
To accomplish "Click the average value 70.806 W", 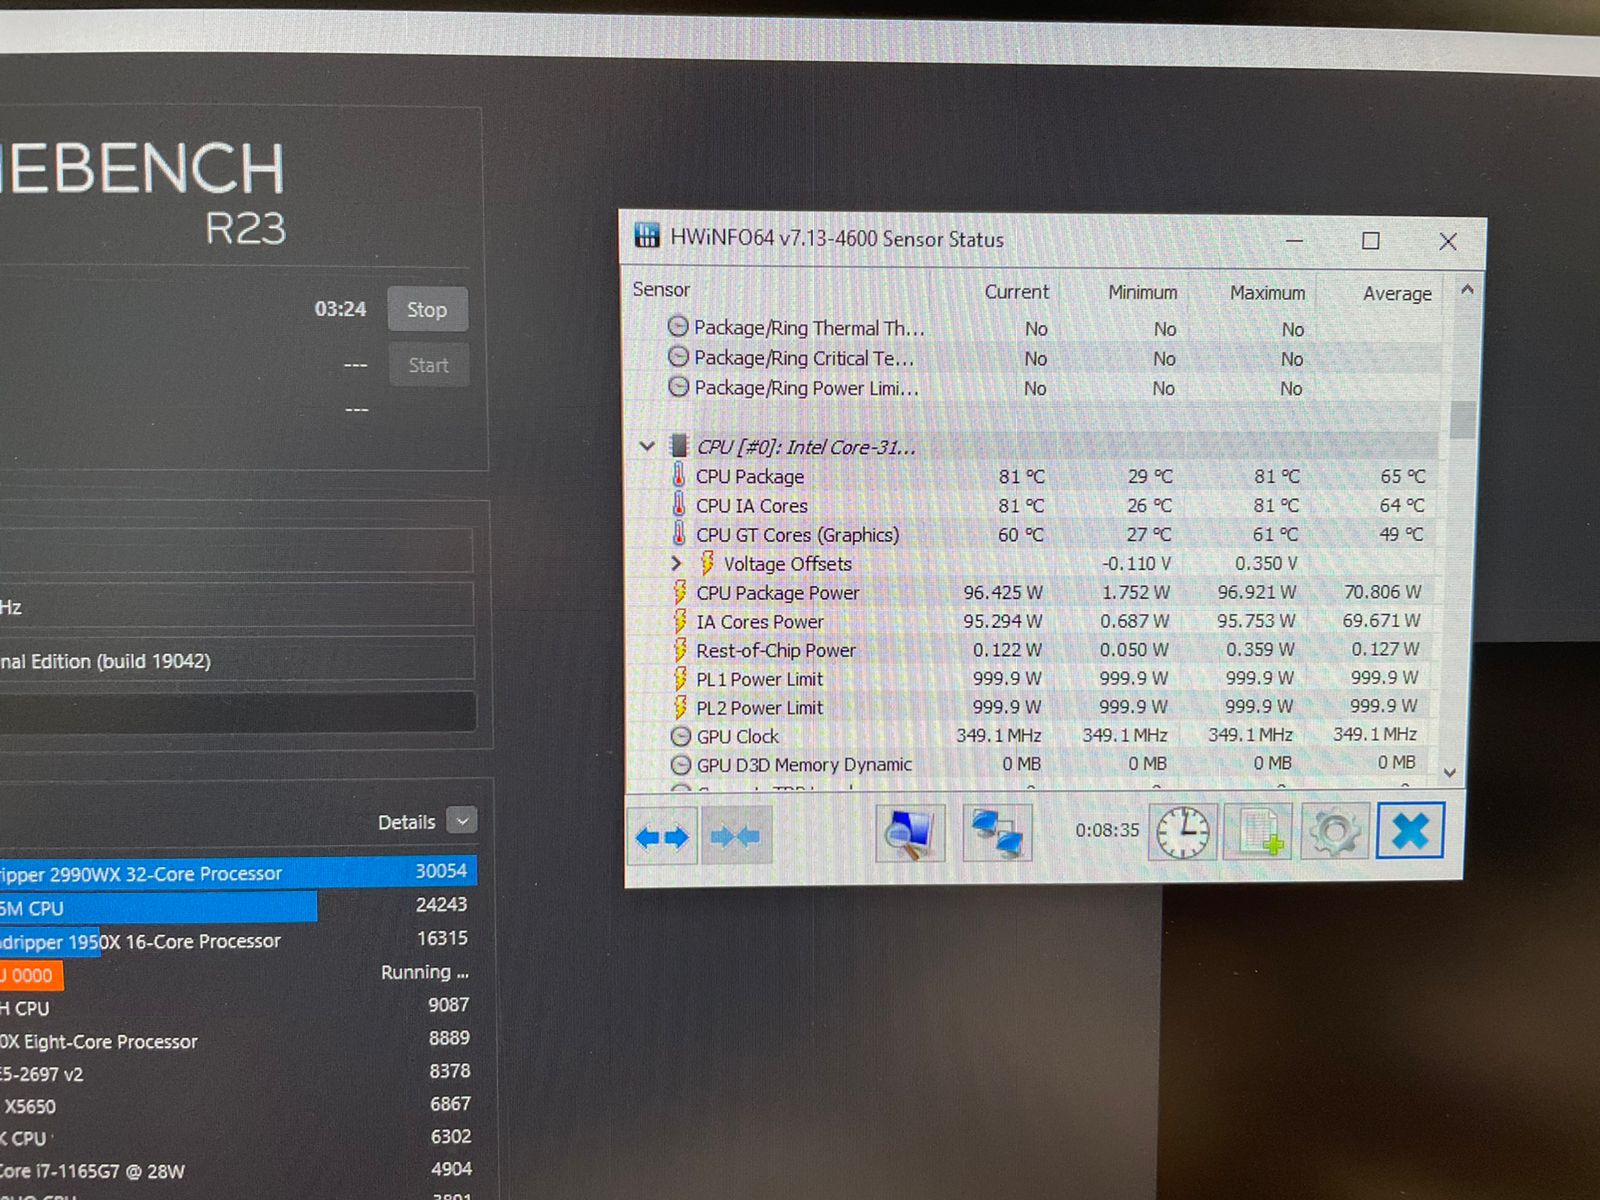I will pyautogui.click(x=1382, y=591).
